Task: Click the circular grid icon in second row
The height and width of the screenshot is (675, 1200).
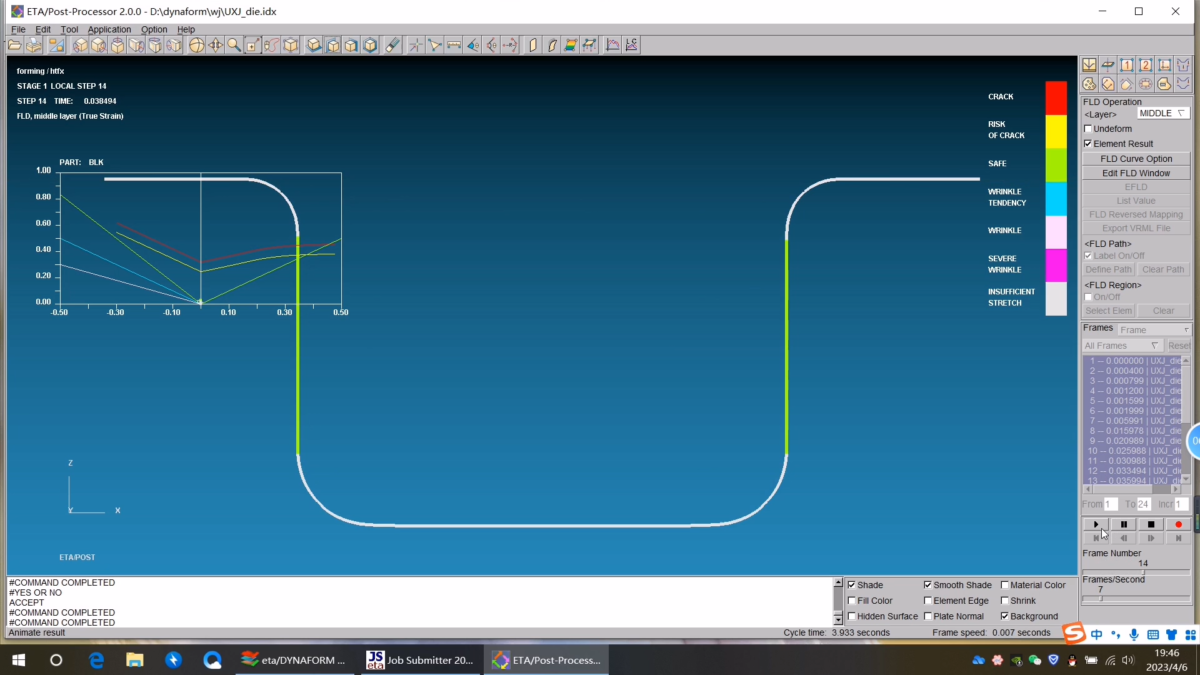Action: pyautogui.click(x=1145, y=84)
